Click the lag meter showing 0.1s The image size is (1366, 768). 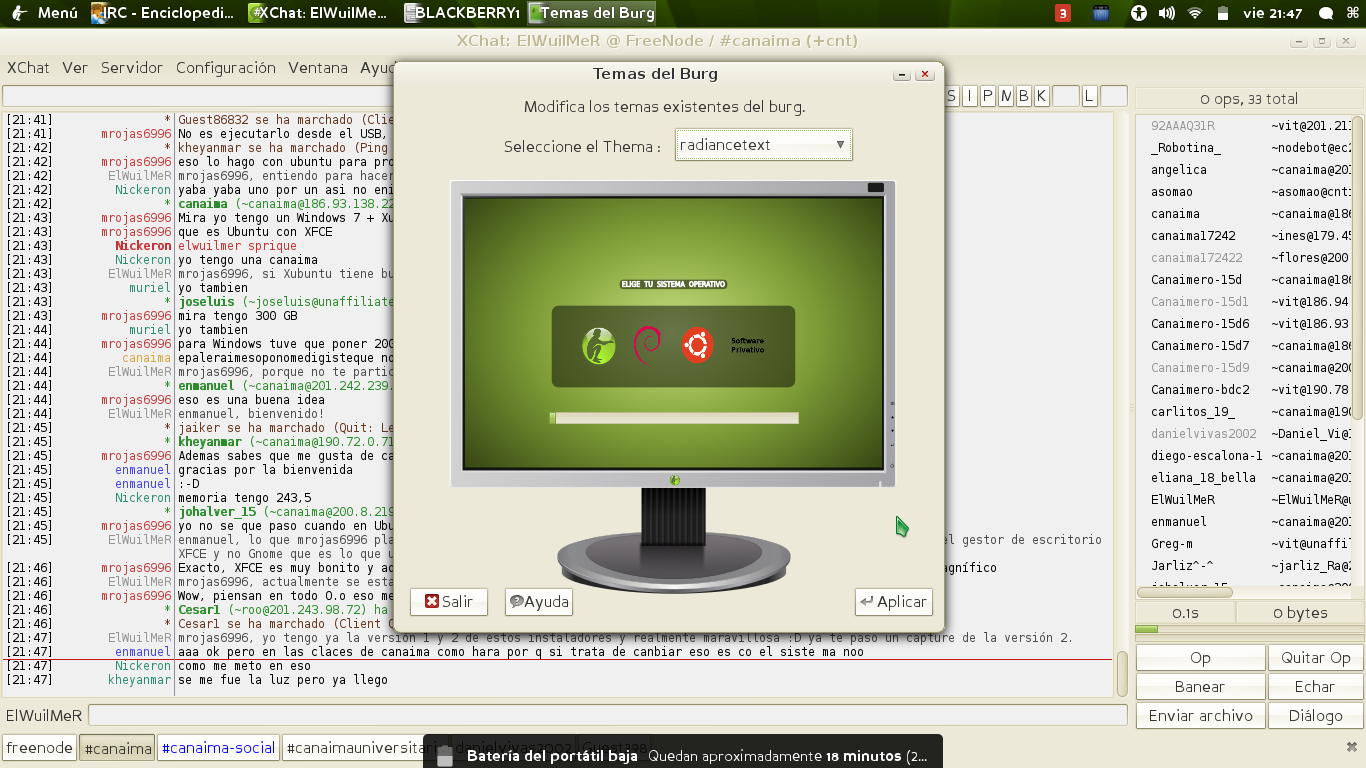point(1186,613)
